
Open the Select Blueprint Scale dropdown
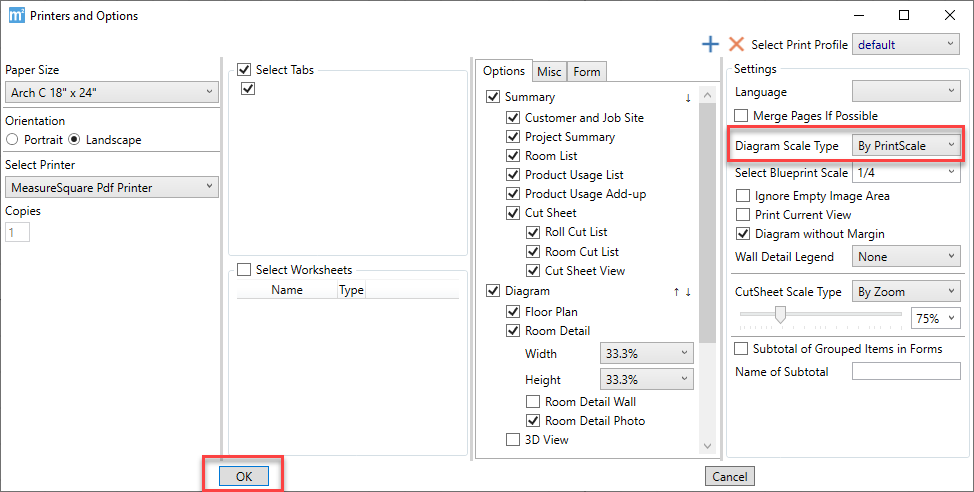click(906, 173)
